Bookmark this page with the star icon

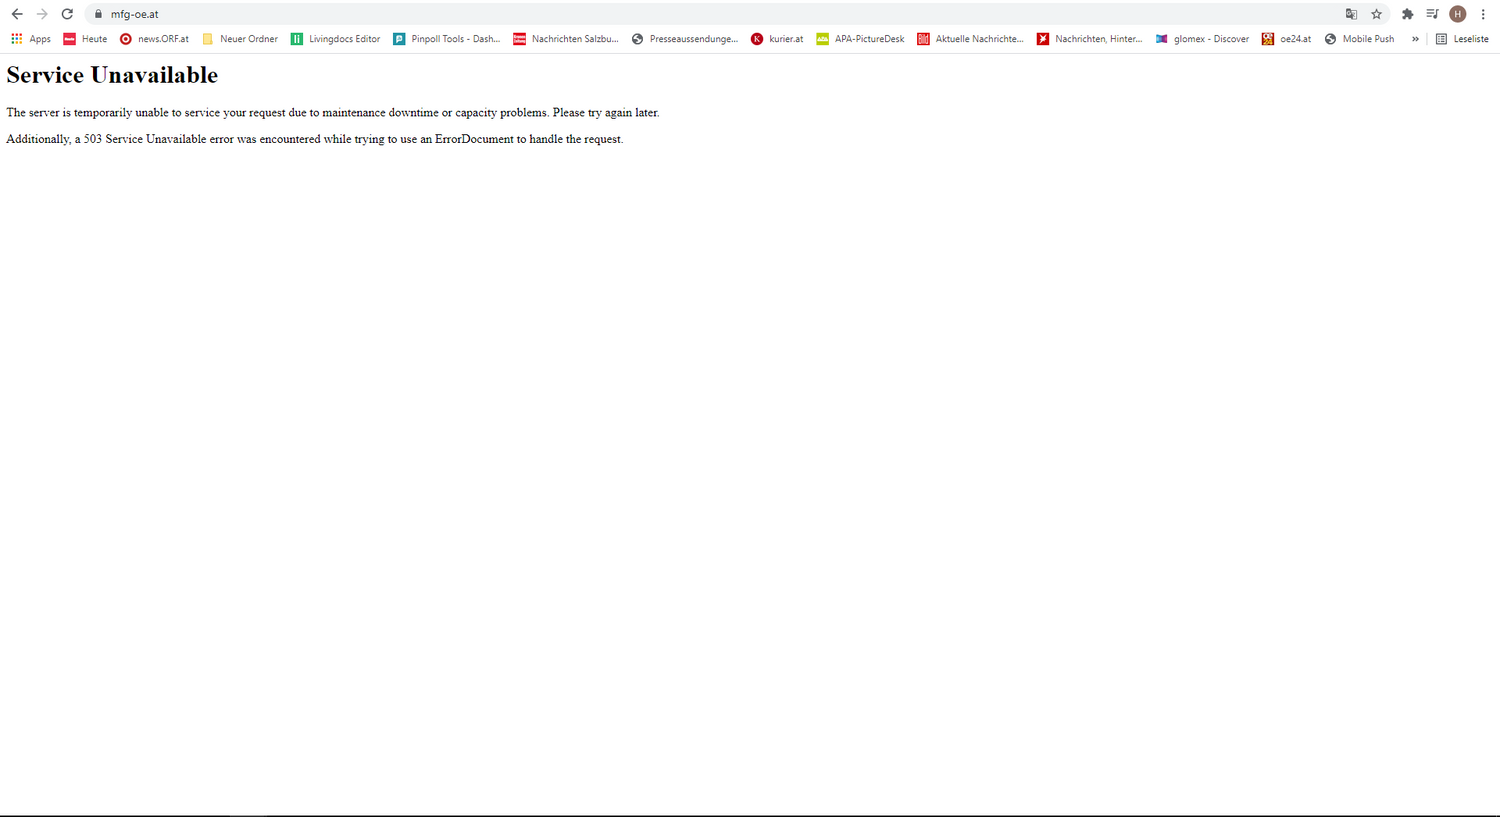[1376, 14]
